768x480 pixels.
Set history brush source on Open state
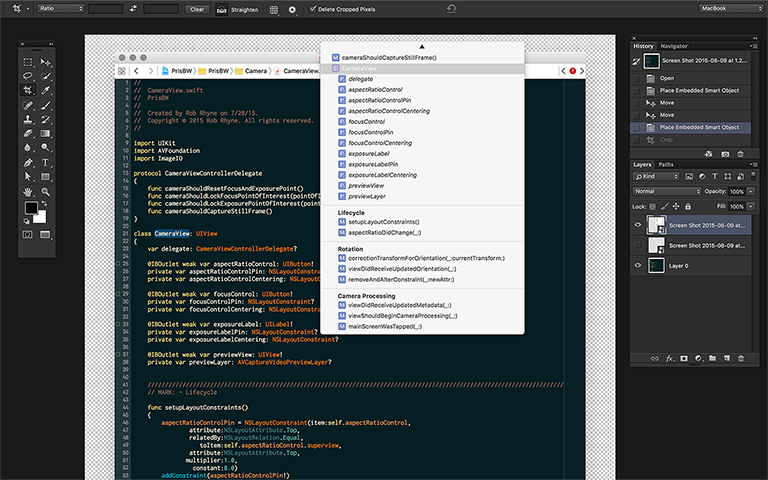click(636, 78)
